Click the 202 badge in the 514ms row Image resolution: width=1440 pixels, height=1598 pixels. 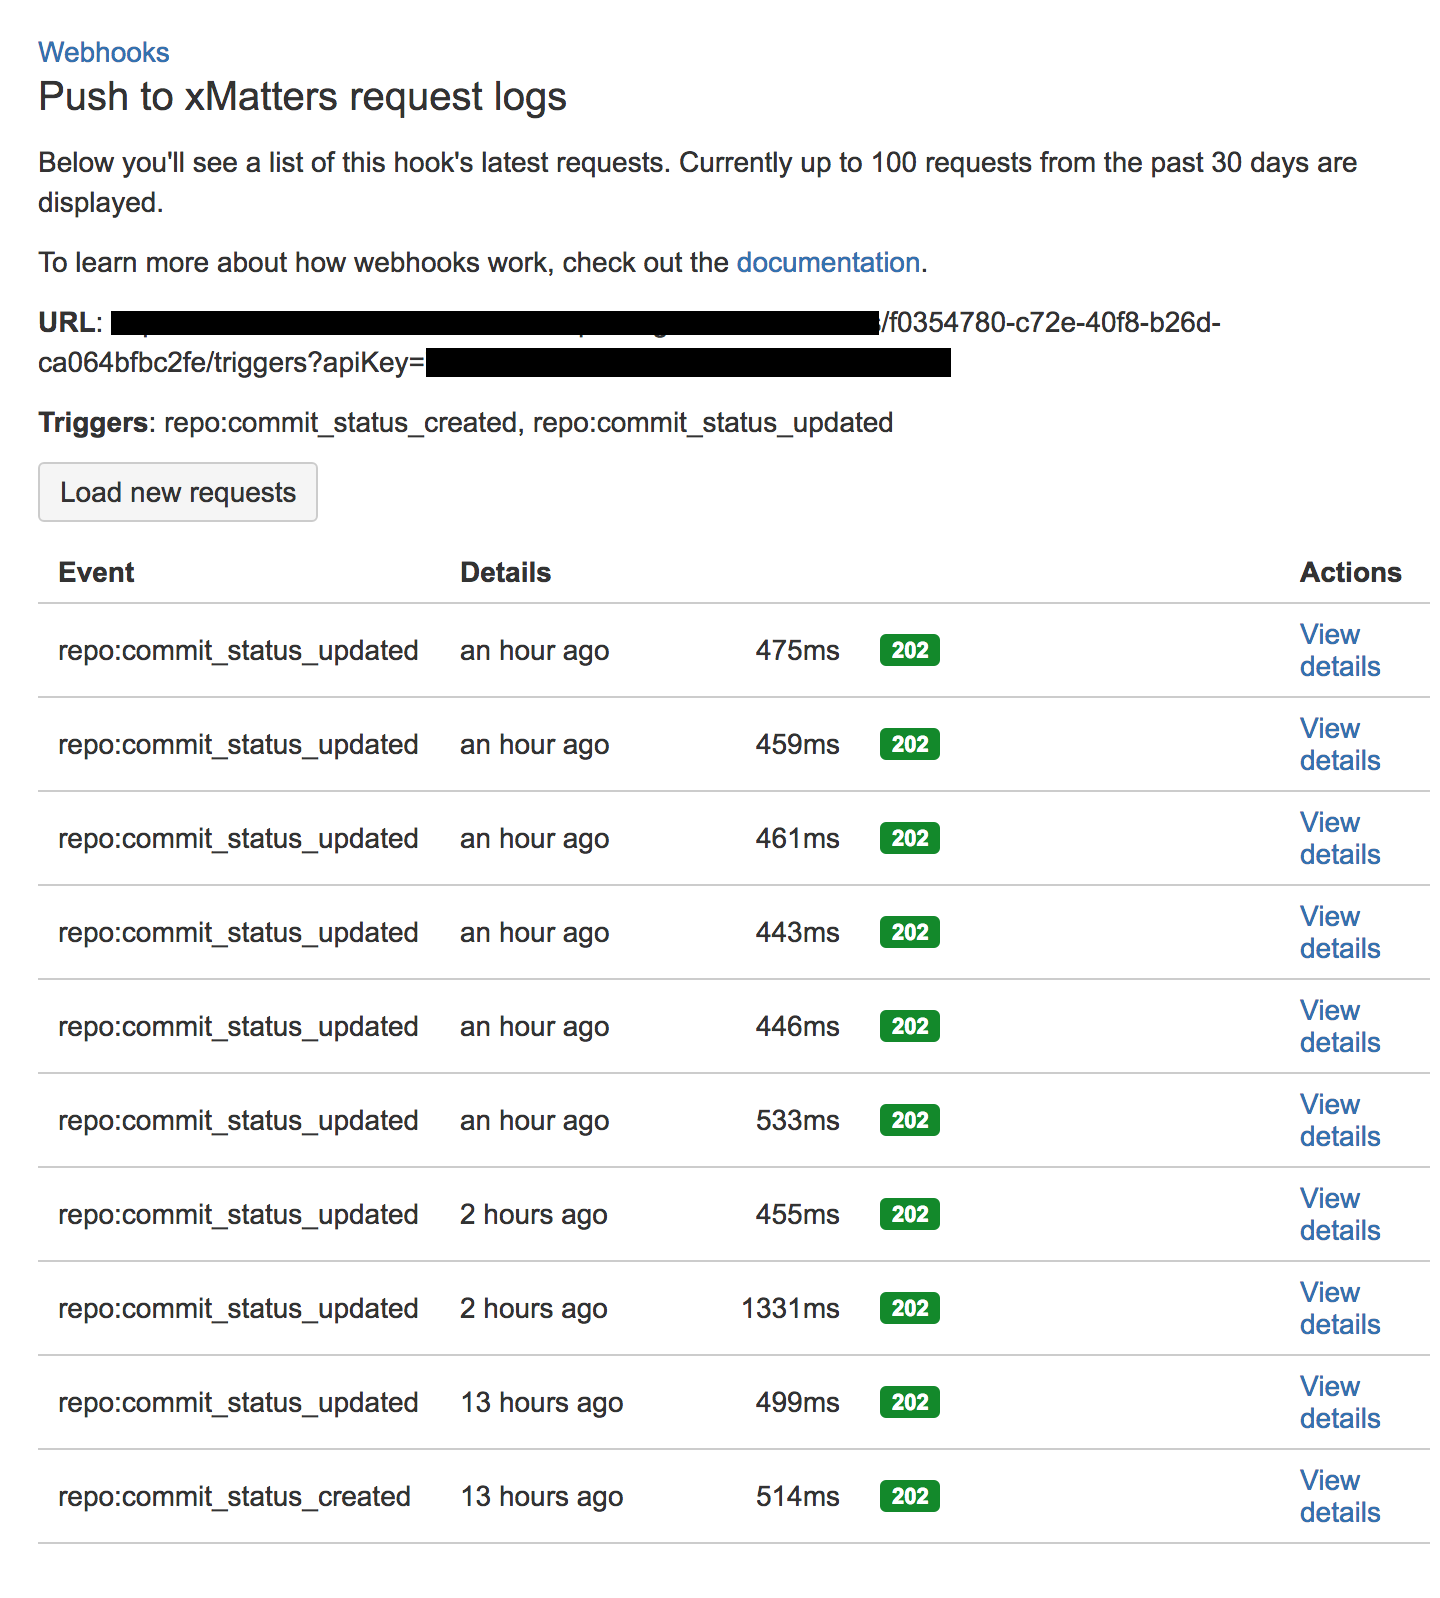tap(910, 1496)
